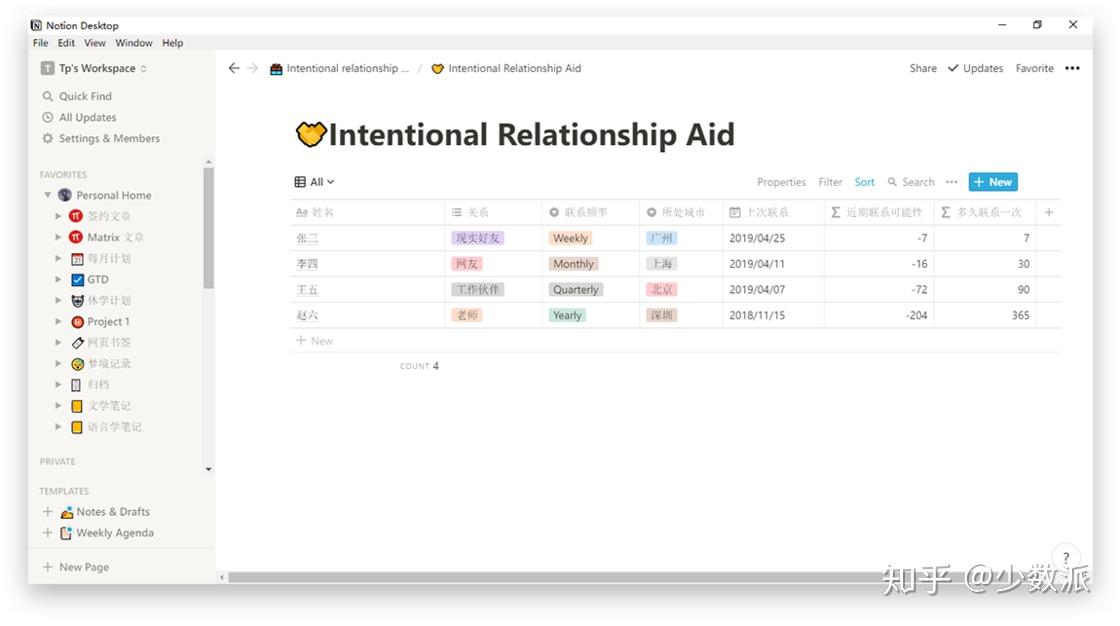1120x626 pixels.
Task: Click the heart emoji page icon beside title
Action: (x=311, y=134)
